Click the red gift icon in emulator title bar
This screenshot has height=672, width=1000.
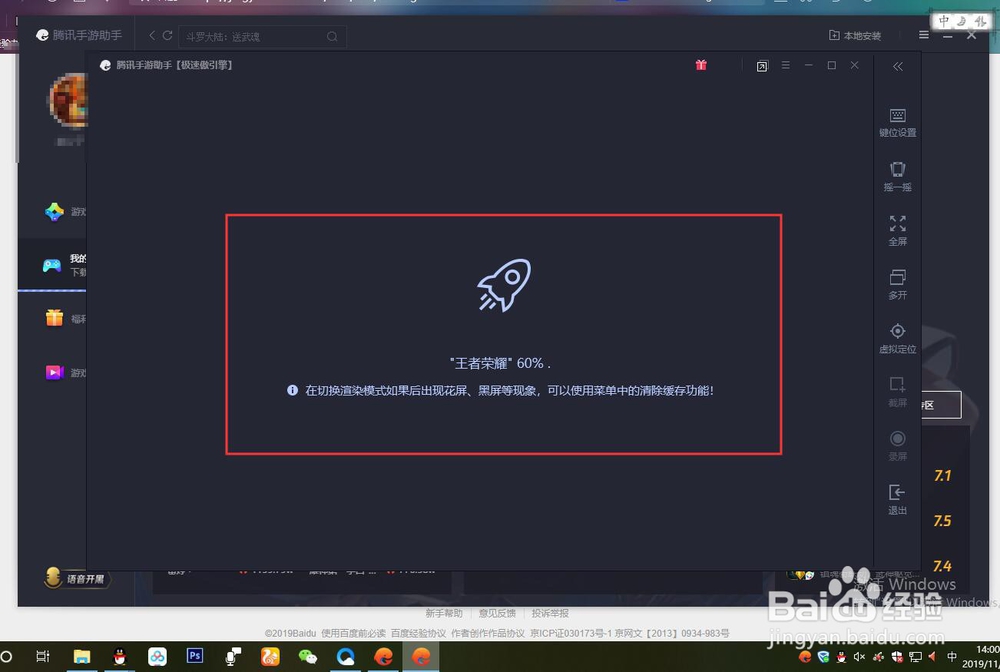pos(701,64)
